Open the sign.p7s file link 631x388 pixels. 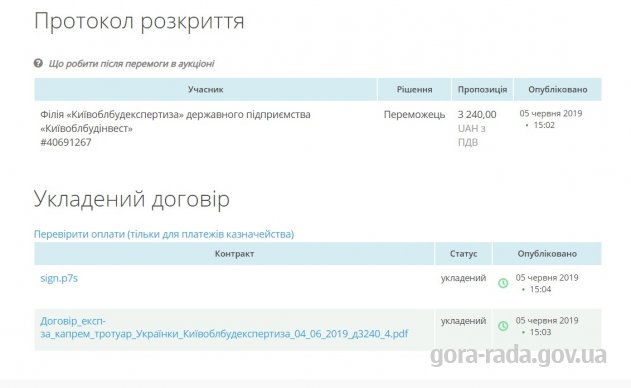(59, 278)
